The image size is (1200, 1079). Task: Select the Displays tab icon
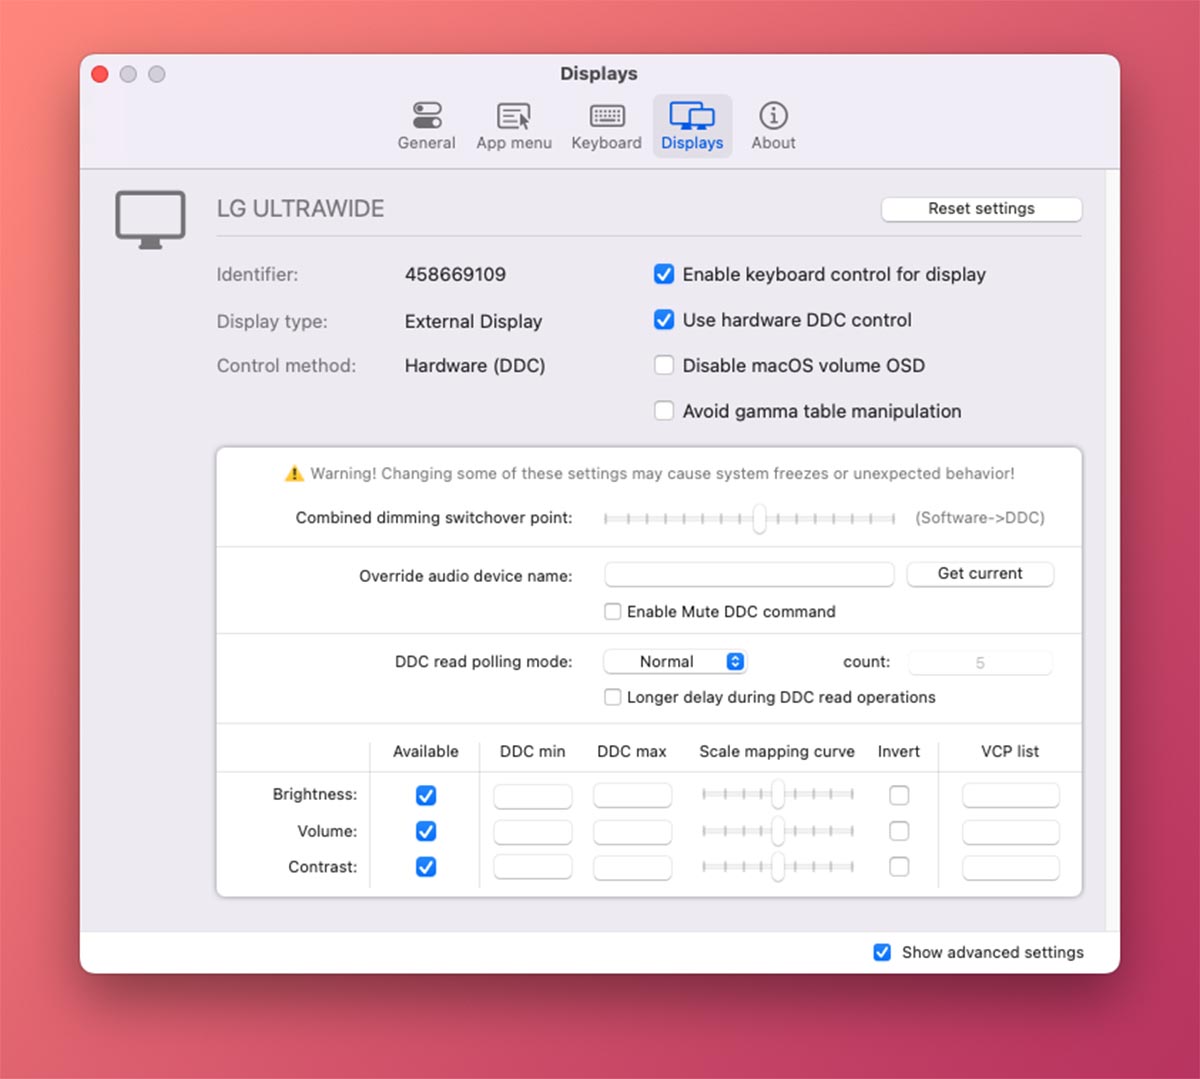pyautogui.click(x=692, y=116)
